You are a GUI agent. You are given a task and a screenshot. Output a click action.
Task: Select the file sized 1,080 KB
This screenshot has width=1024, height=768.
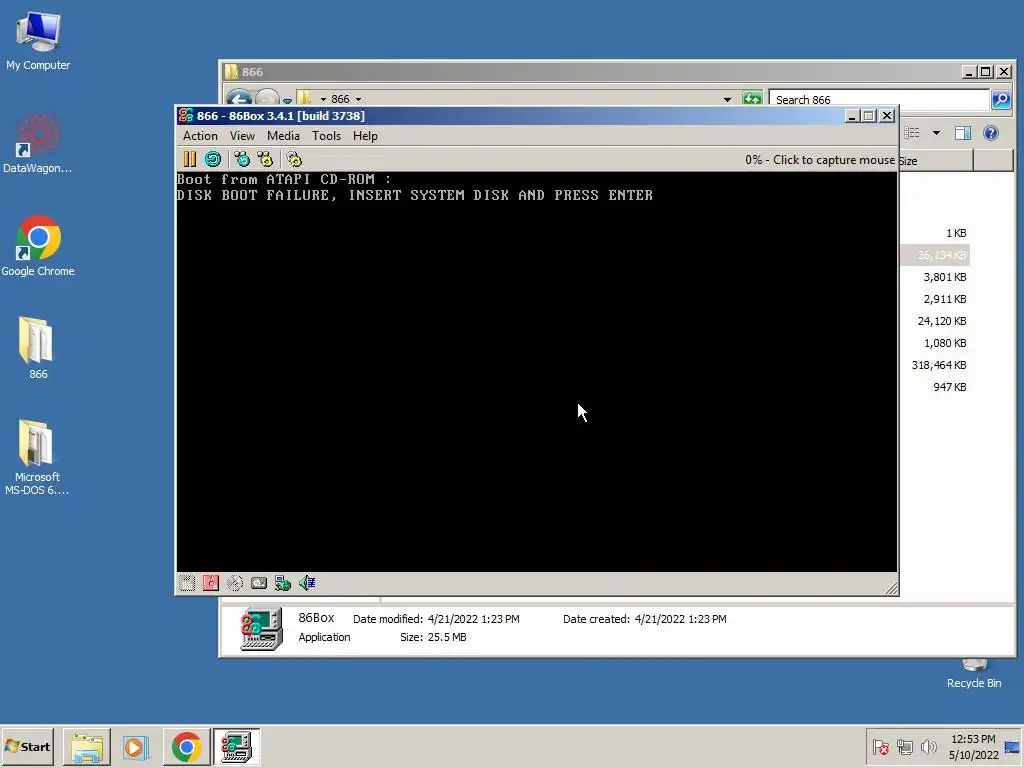[944, 343]
